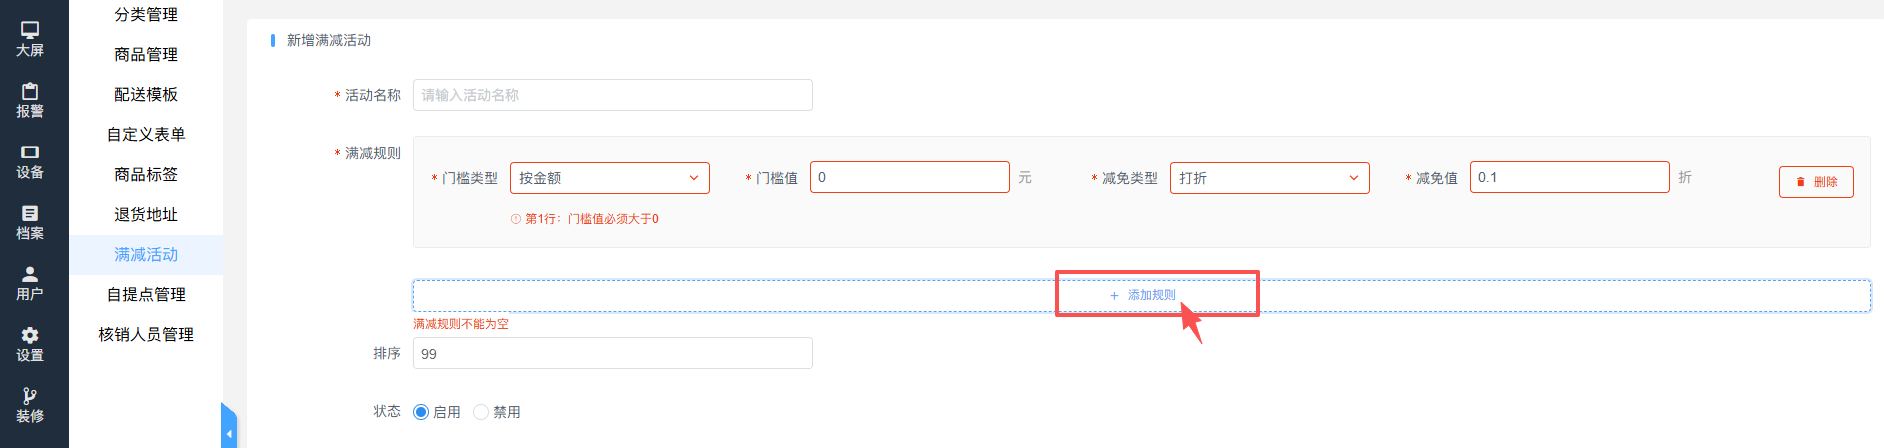This screenshot has width=1884, height=448.
Task: Open the 档案 archive icon in sidebar
Action: tap(30, 213)
